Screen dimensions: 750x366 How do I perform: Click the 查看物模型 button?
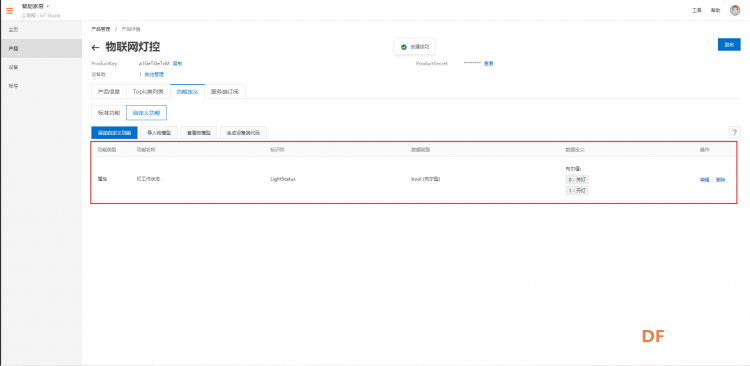point(199,133)
